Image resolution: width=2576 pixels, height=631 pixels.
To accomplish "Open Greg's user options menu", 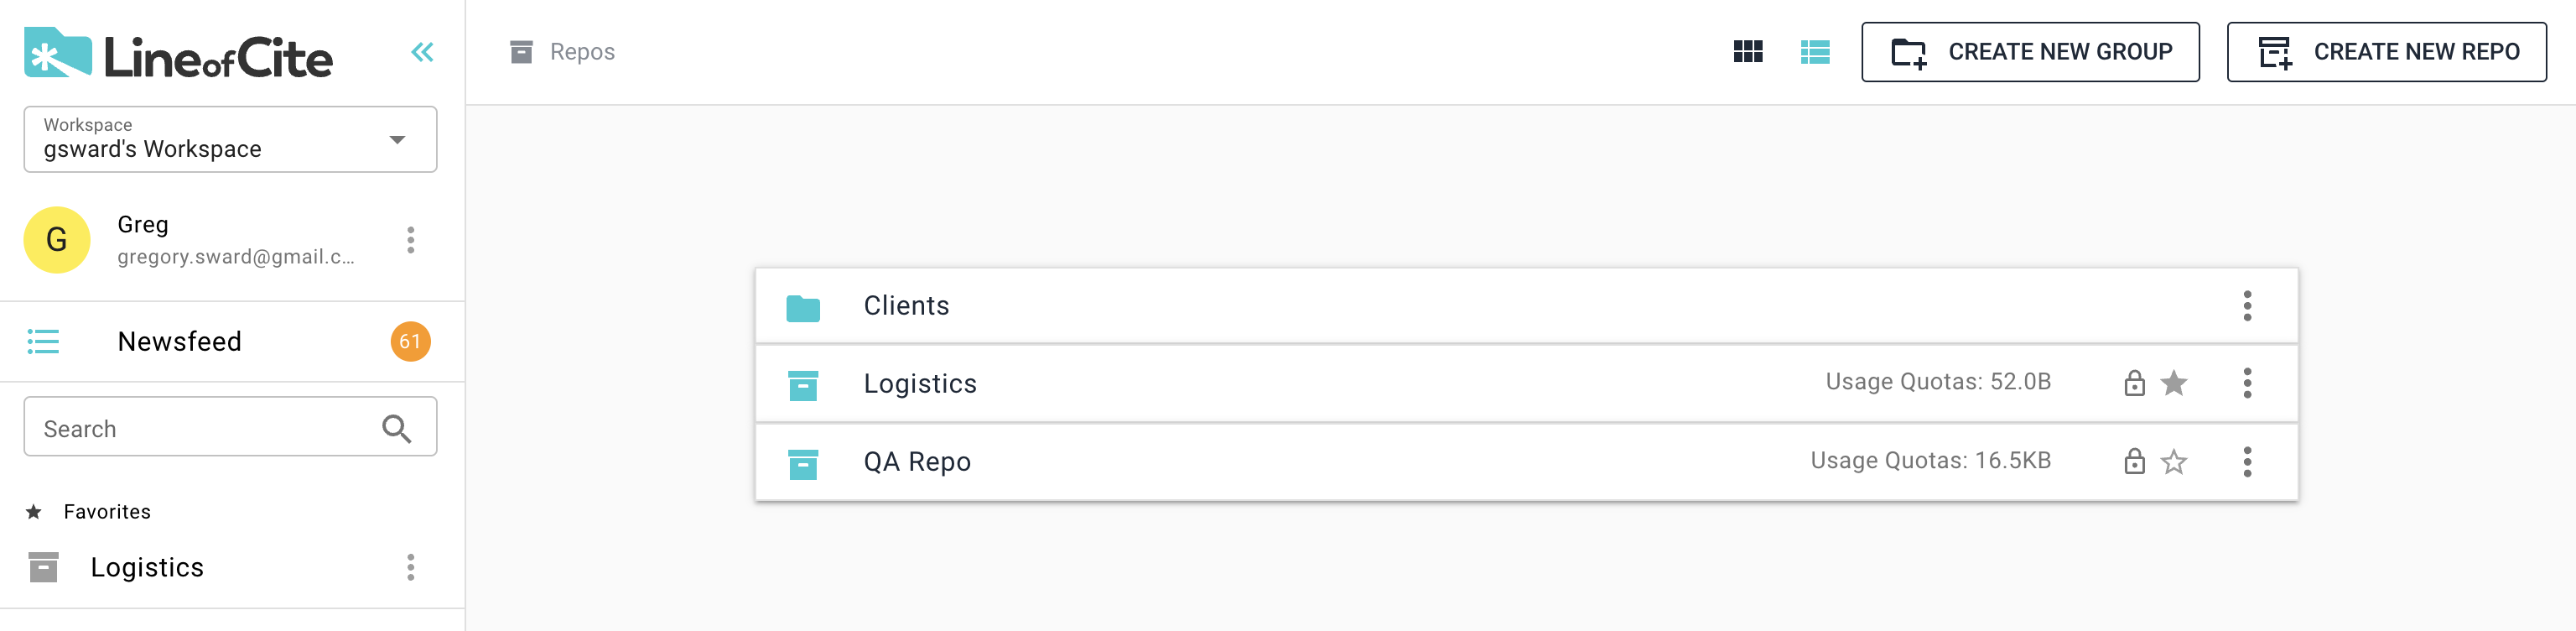I will point(410,240).
